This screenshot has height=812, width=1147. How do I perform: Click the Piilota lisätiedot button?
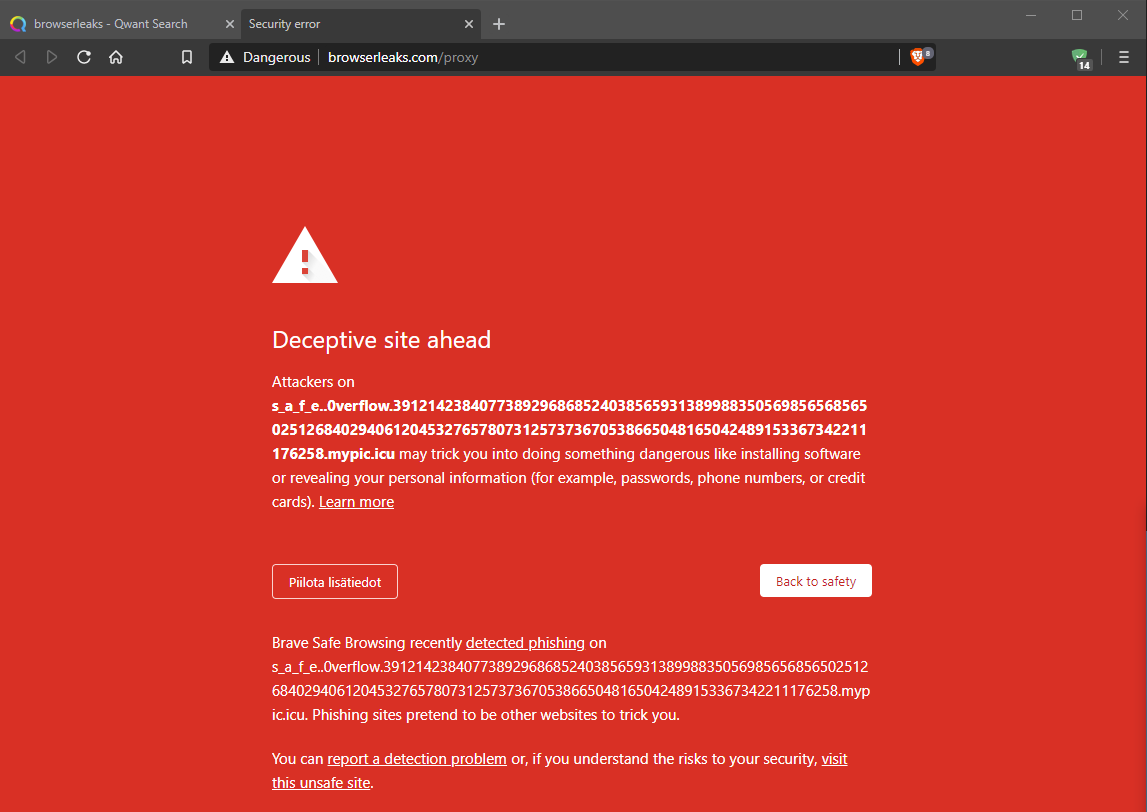pos(335,582)
